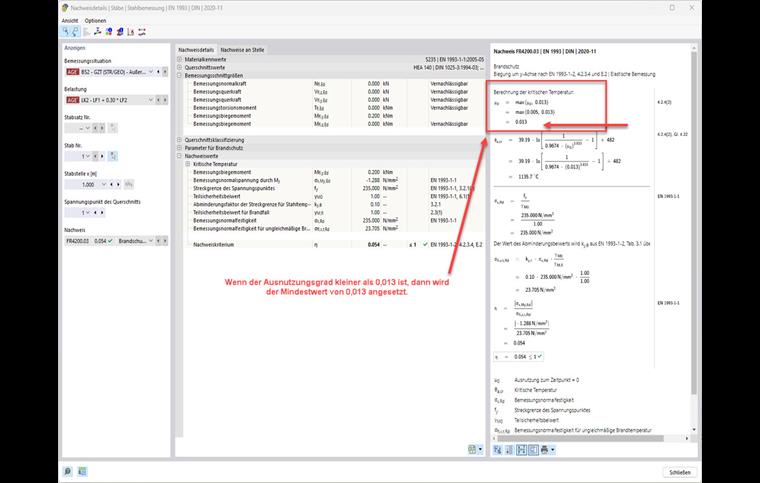This screenshot has width=760, height=483.
Task: Go to next Spannungspunkt
Action: [102, 213]
